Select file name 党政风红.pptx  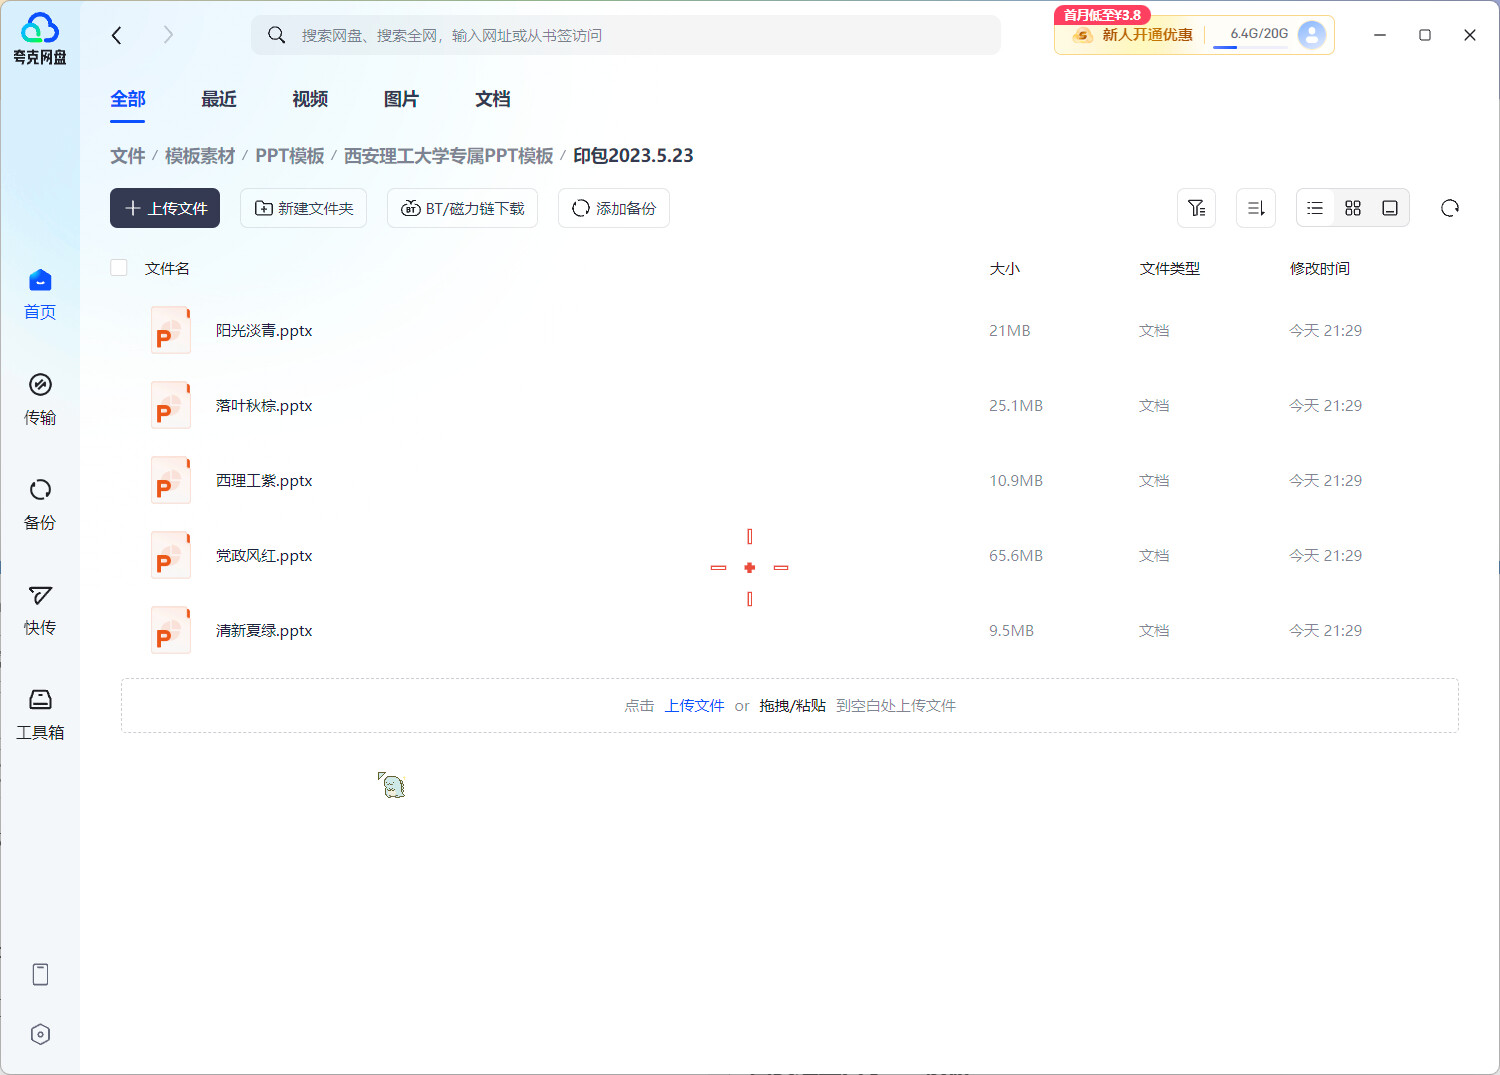click(x=264, y=555)
